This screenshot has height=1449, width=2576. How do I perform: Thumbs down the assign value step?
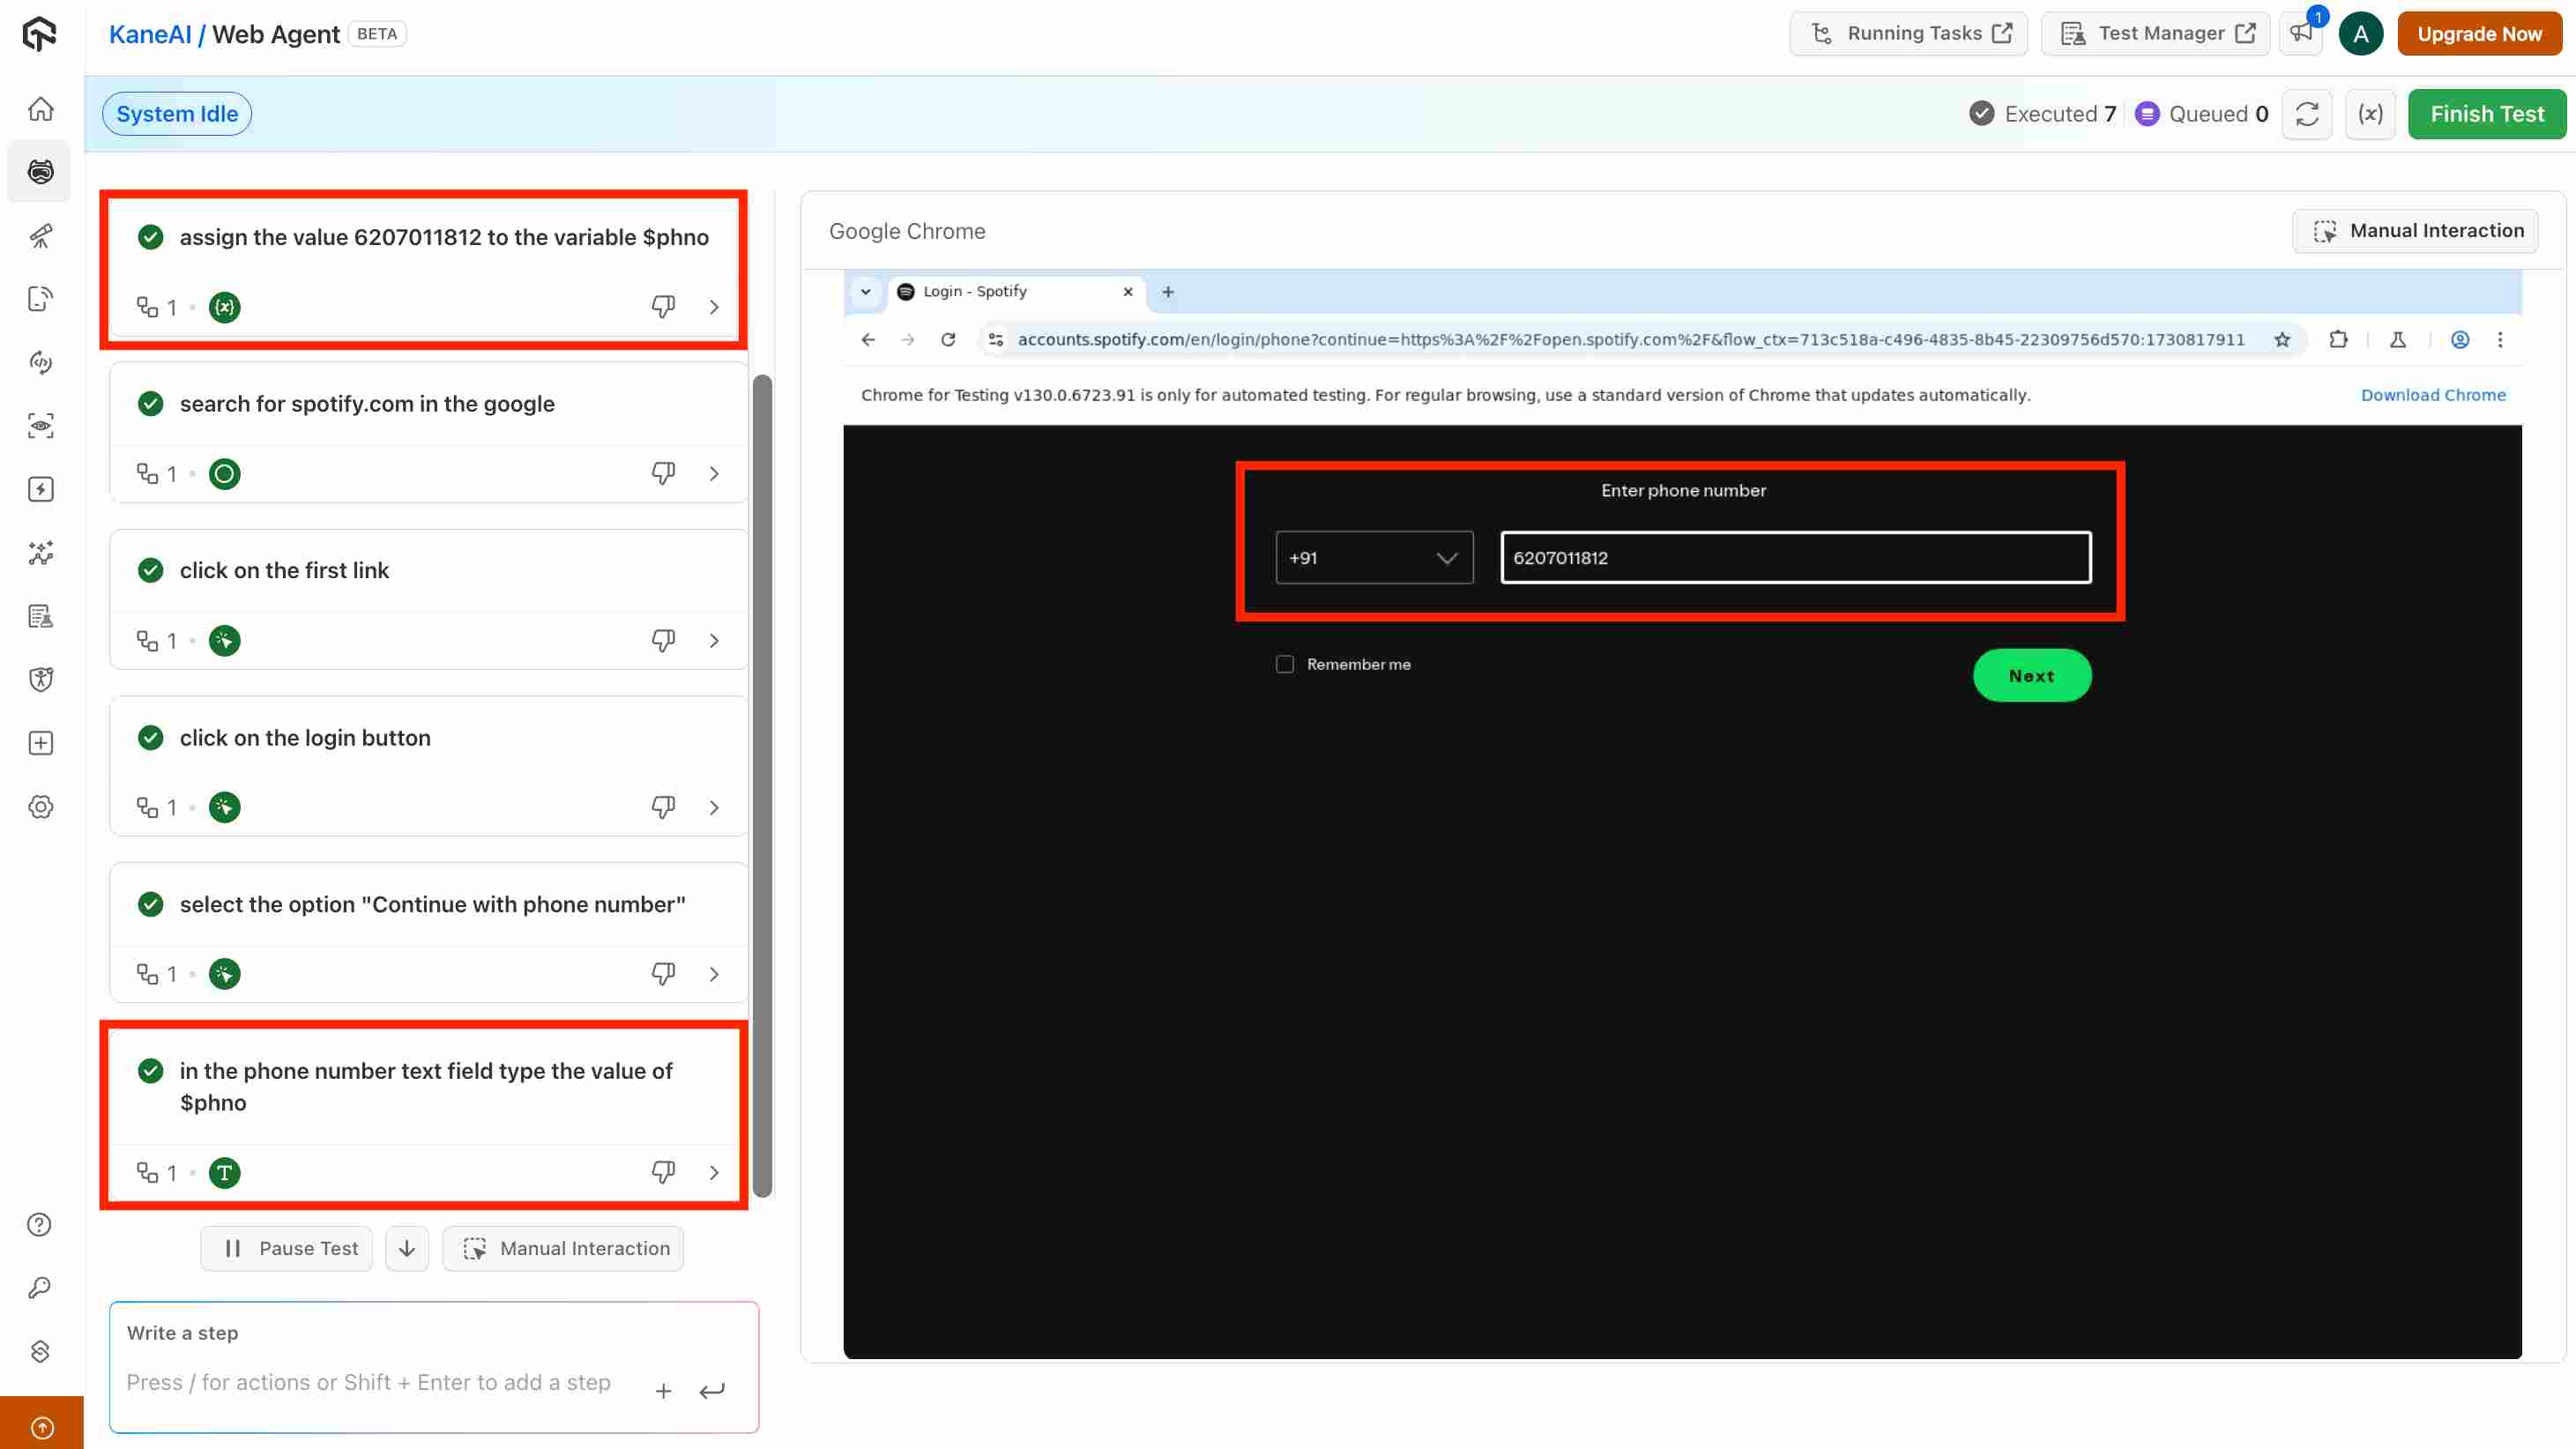pyautogui.click(x=663, y=307)
